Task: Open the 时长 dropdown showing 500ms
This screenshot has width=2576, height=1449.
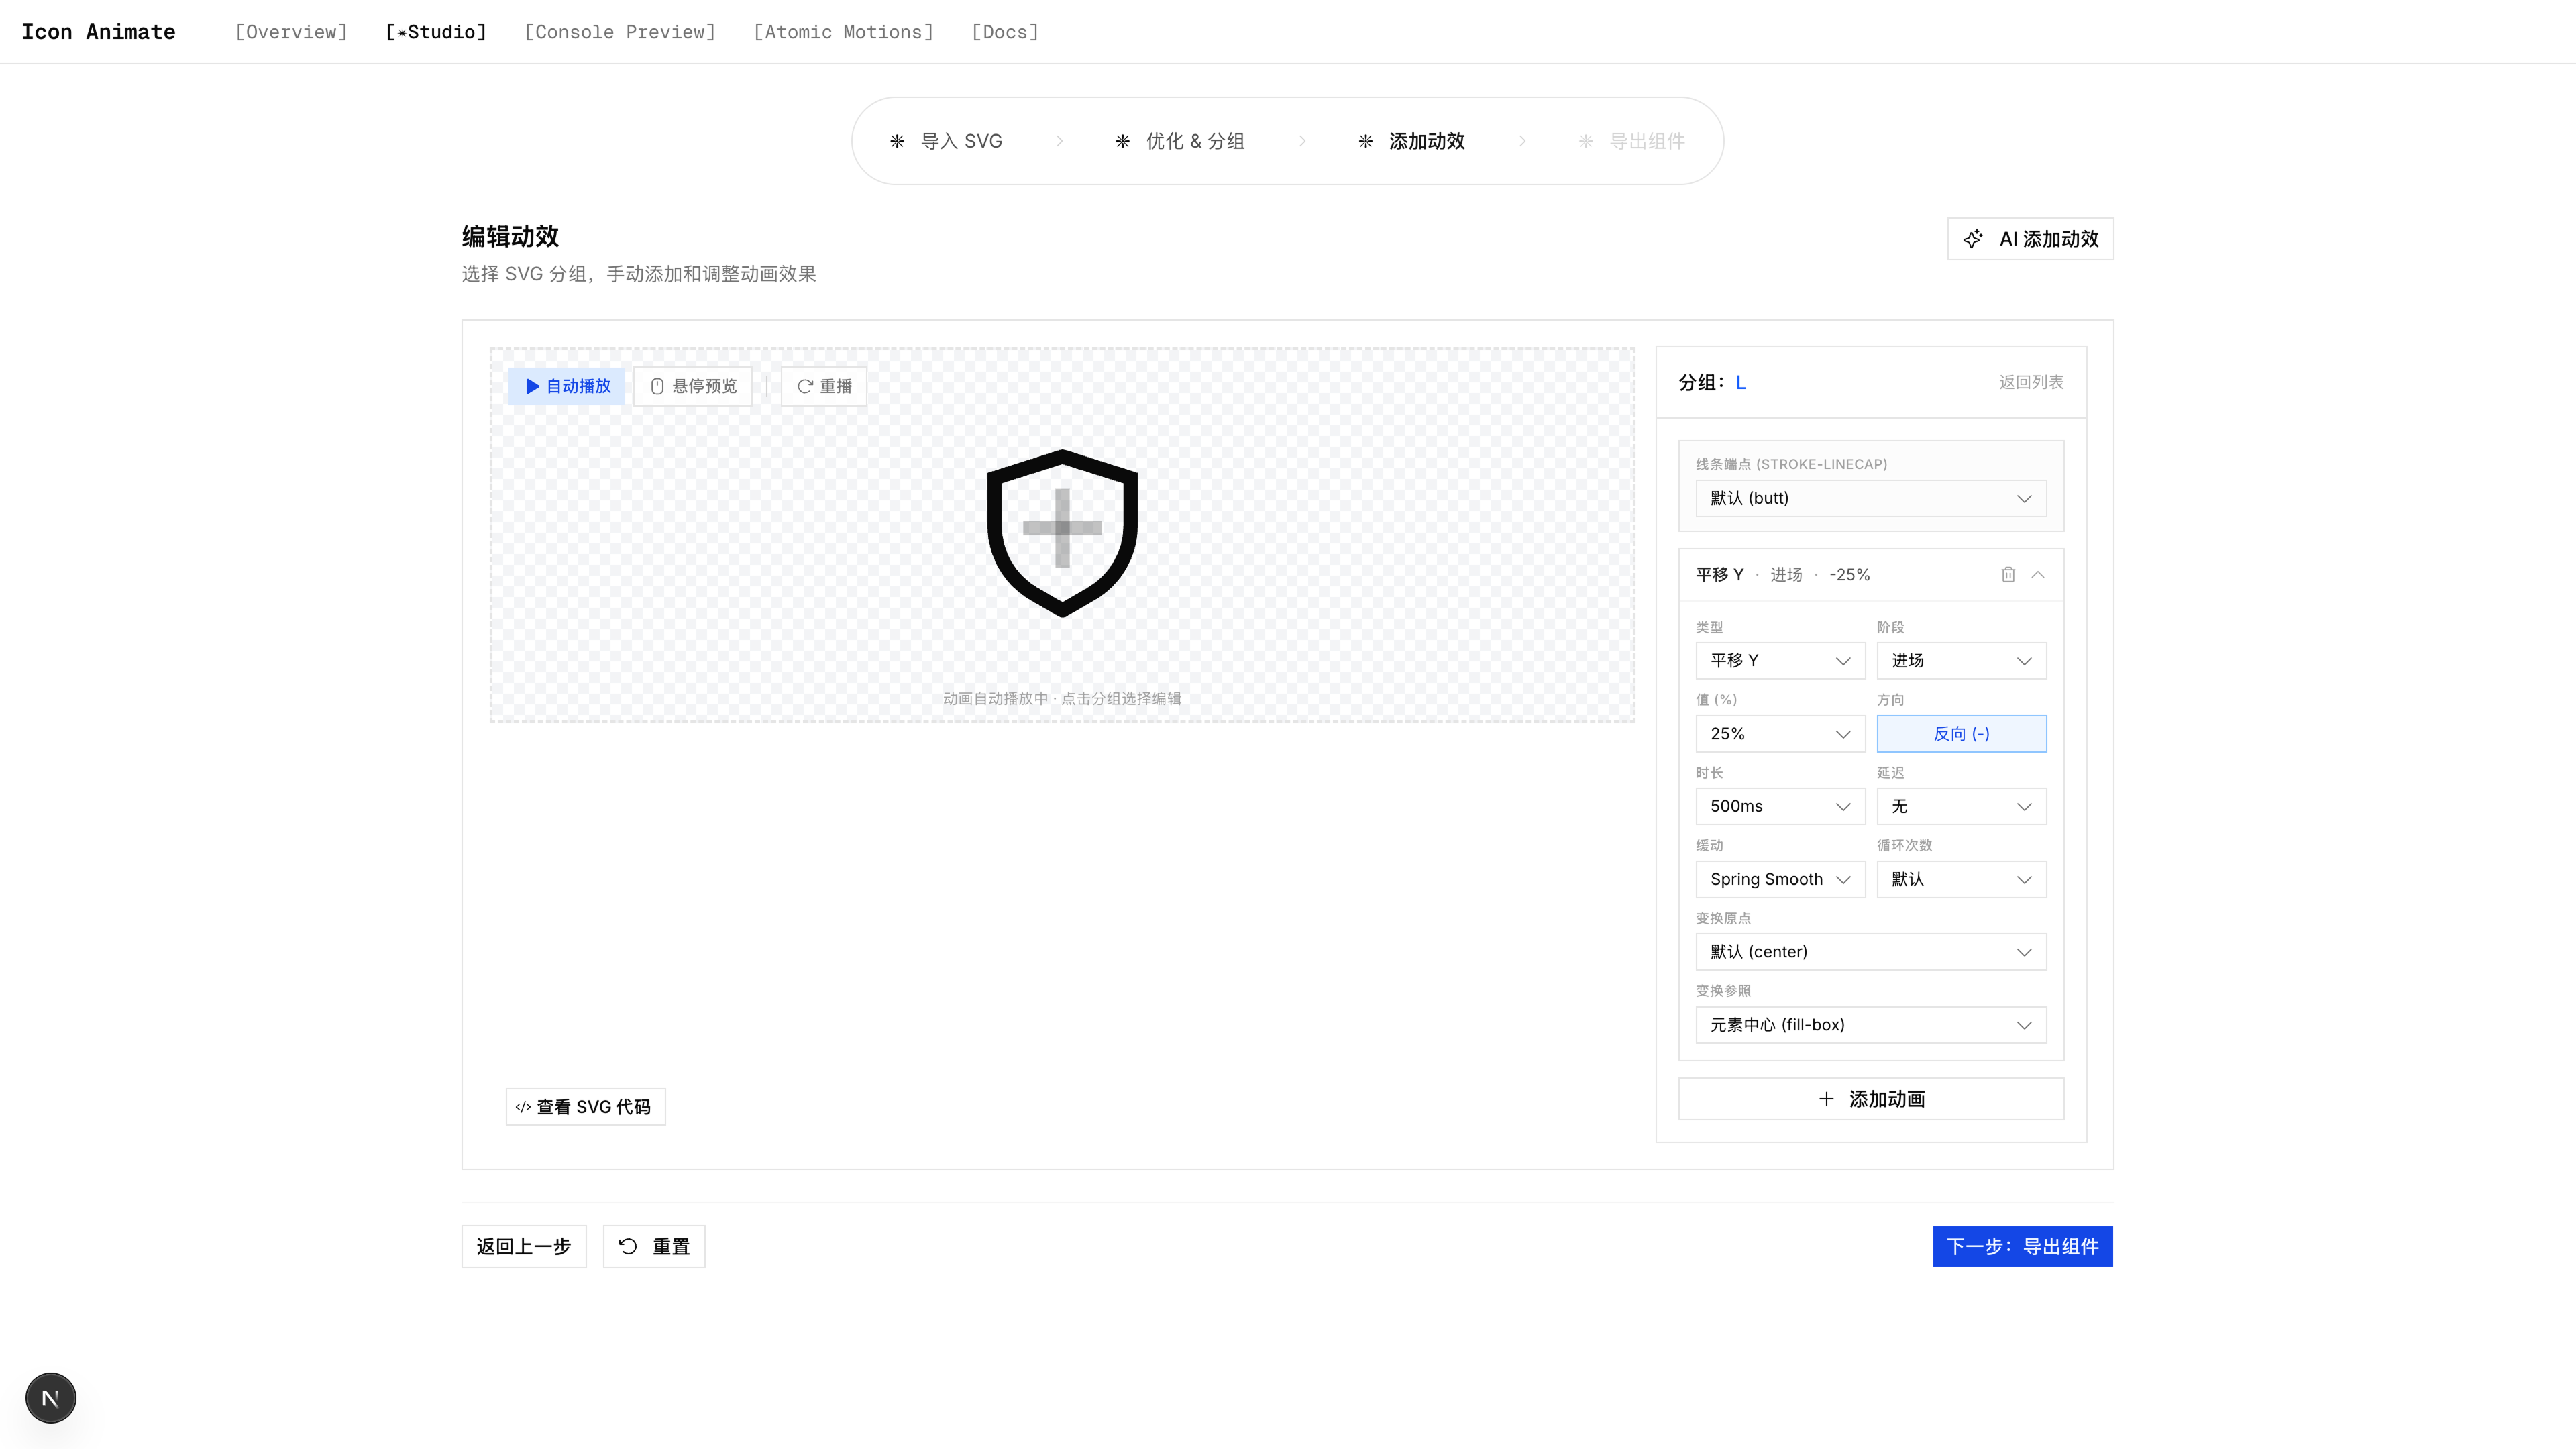Action: coord(1780,806)
